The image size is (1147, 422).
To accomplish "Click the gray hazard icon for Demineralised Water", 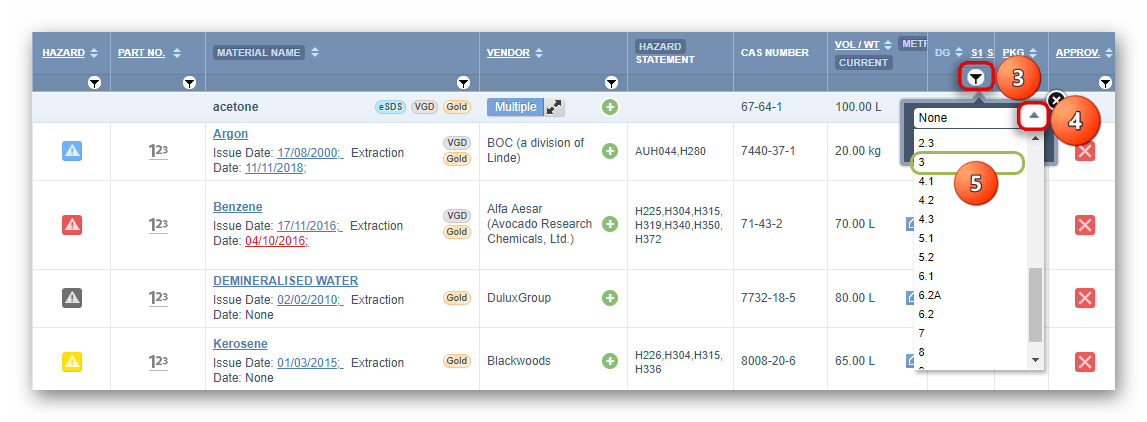I will point(72,298).
